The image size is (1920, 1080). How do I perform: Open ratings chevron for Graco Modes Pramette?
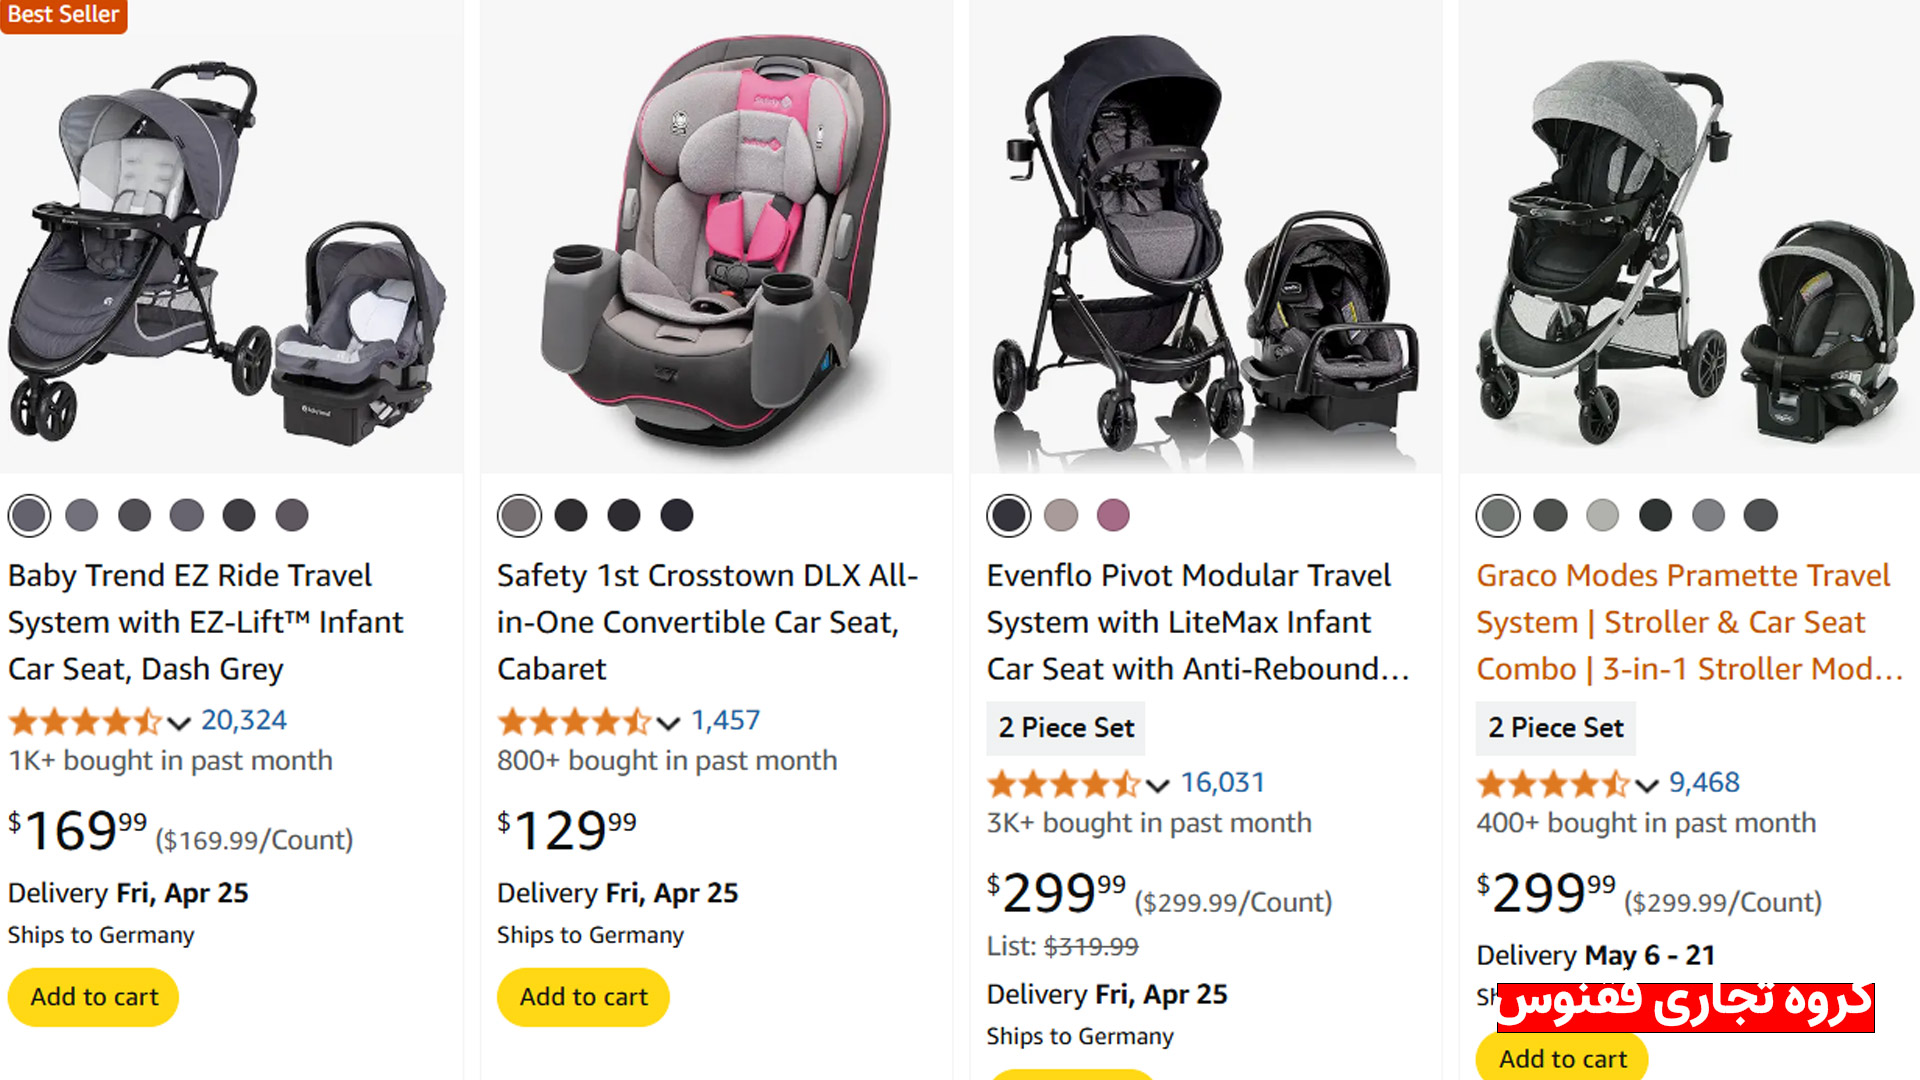coord(1646,785)
